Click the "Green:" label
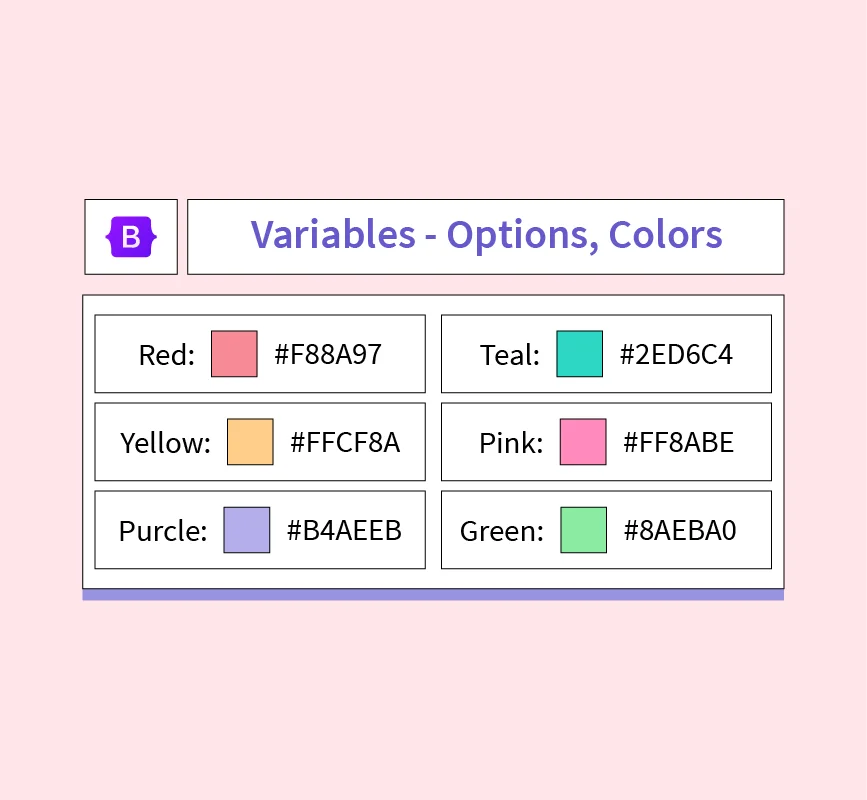Viewport: 867px width, 800px height. click(x=502, y=531)
